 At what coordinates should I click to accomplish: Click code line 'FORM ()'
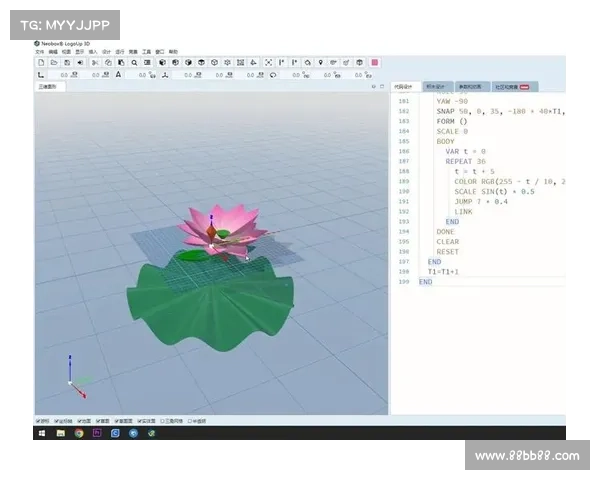(x=452, y=121)
